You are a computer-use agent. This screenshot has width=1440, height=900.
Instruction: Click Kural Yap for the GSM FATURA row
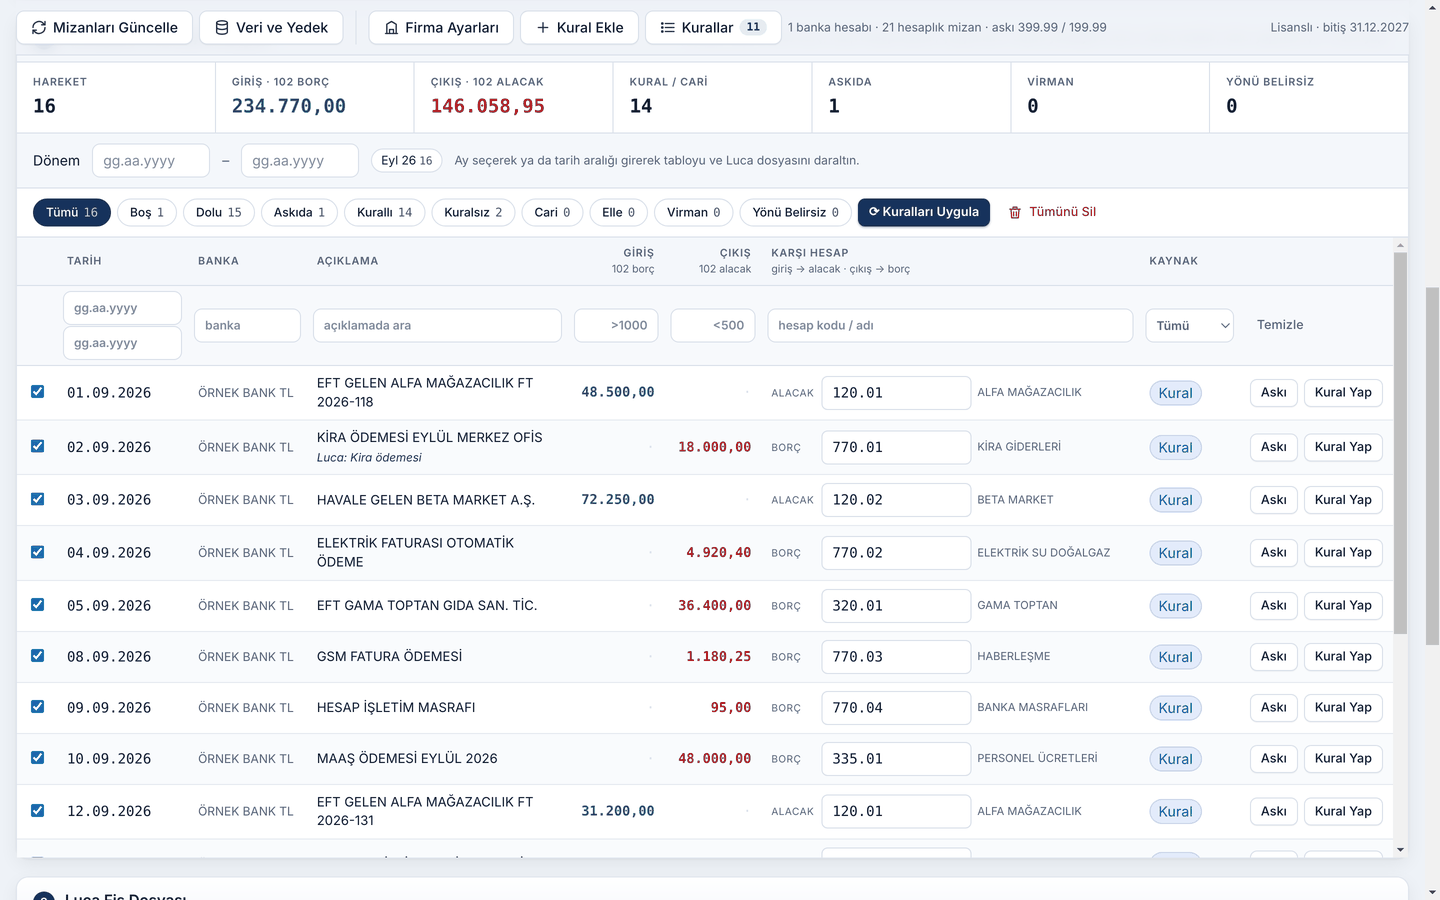pyautogui.click(x=1343, y=657)
